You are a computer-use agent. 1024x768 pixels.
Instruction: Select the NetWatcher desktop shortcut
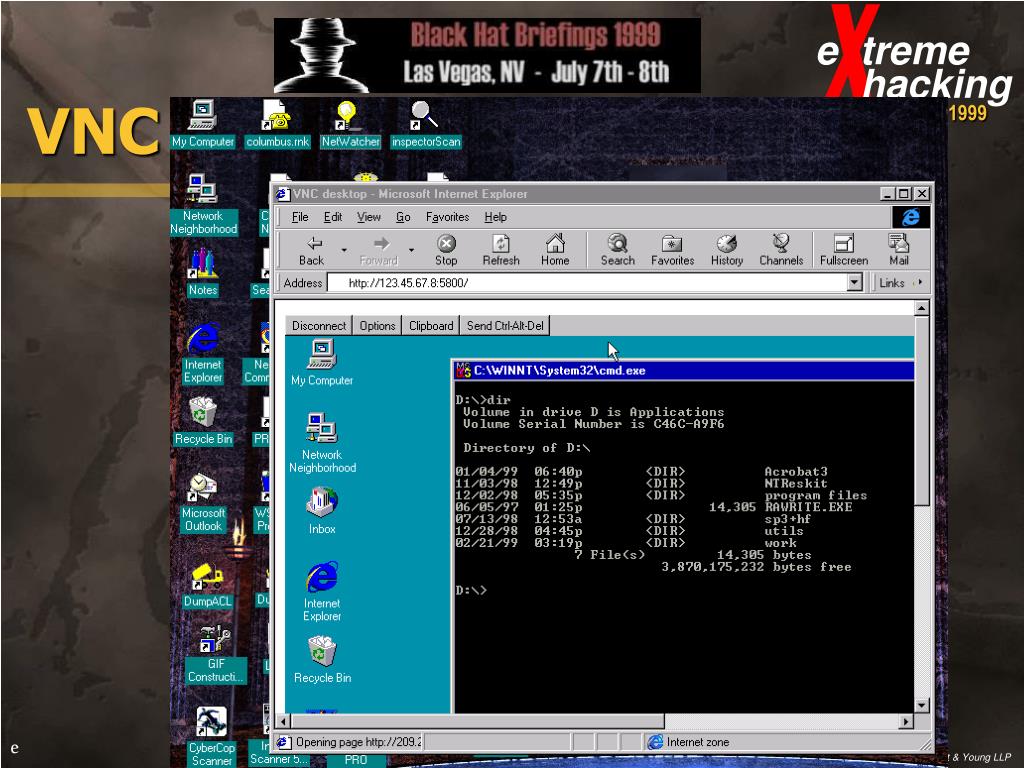[x=351, y=124]
